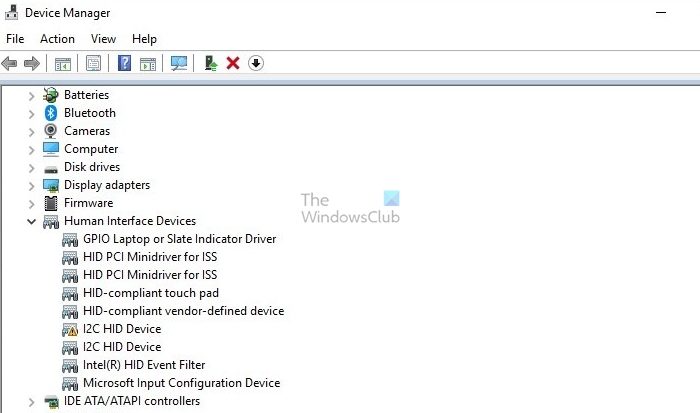Open the Action menu

(57, 39)
